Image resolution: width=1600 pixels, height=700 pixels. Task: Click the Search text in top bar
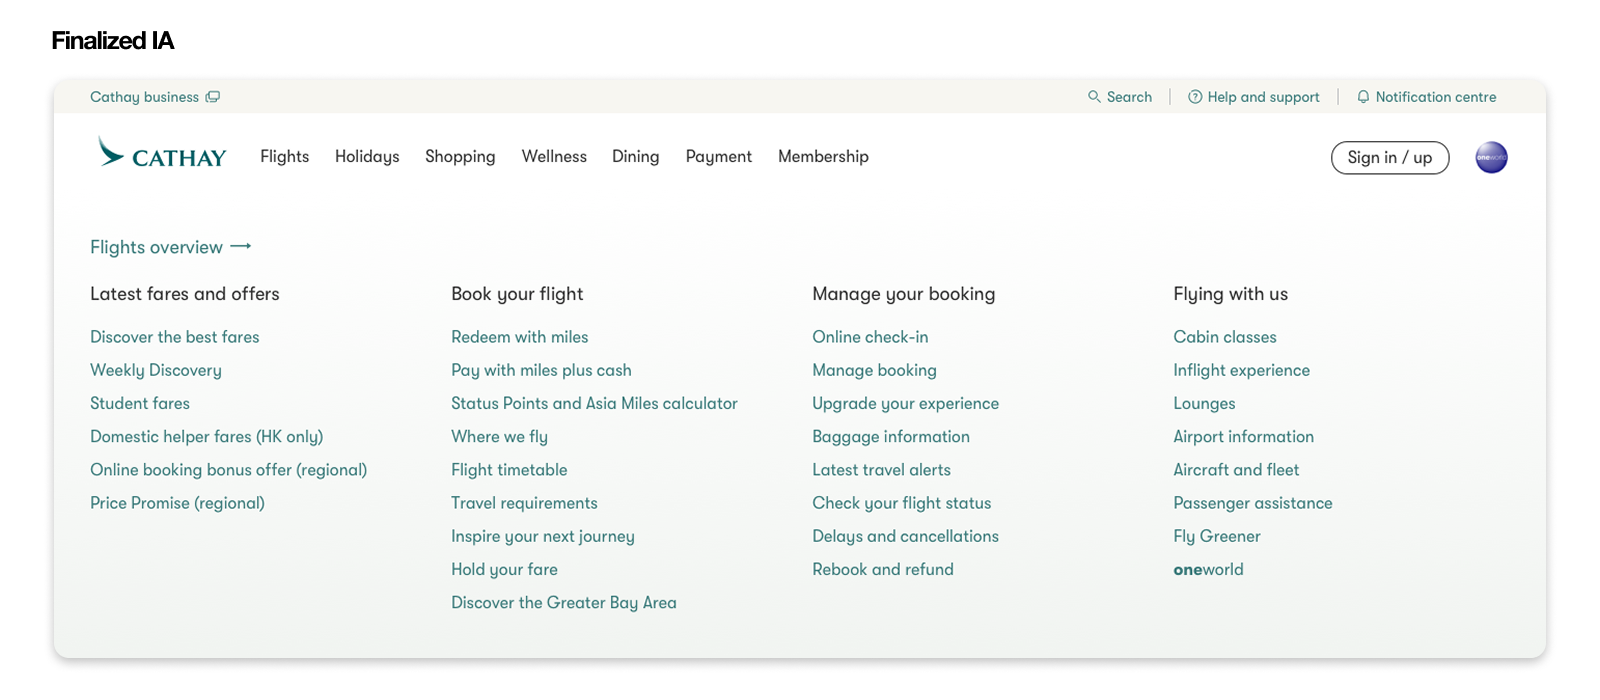[1129, 97]
